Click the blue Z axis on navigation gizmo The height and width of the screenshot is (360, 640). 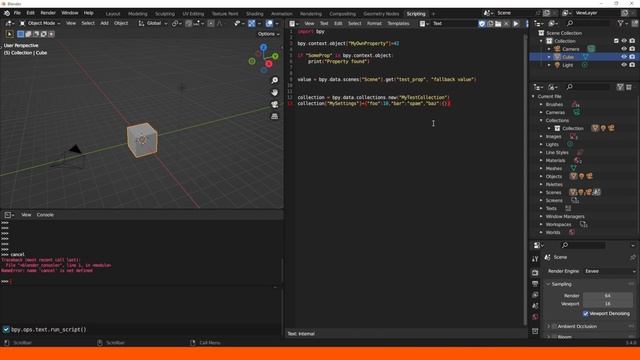click(x=264, y=48)
